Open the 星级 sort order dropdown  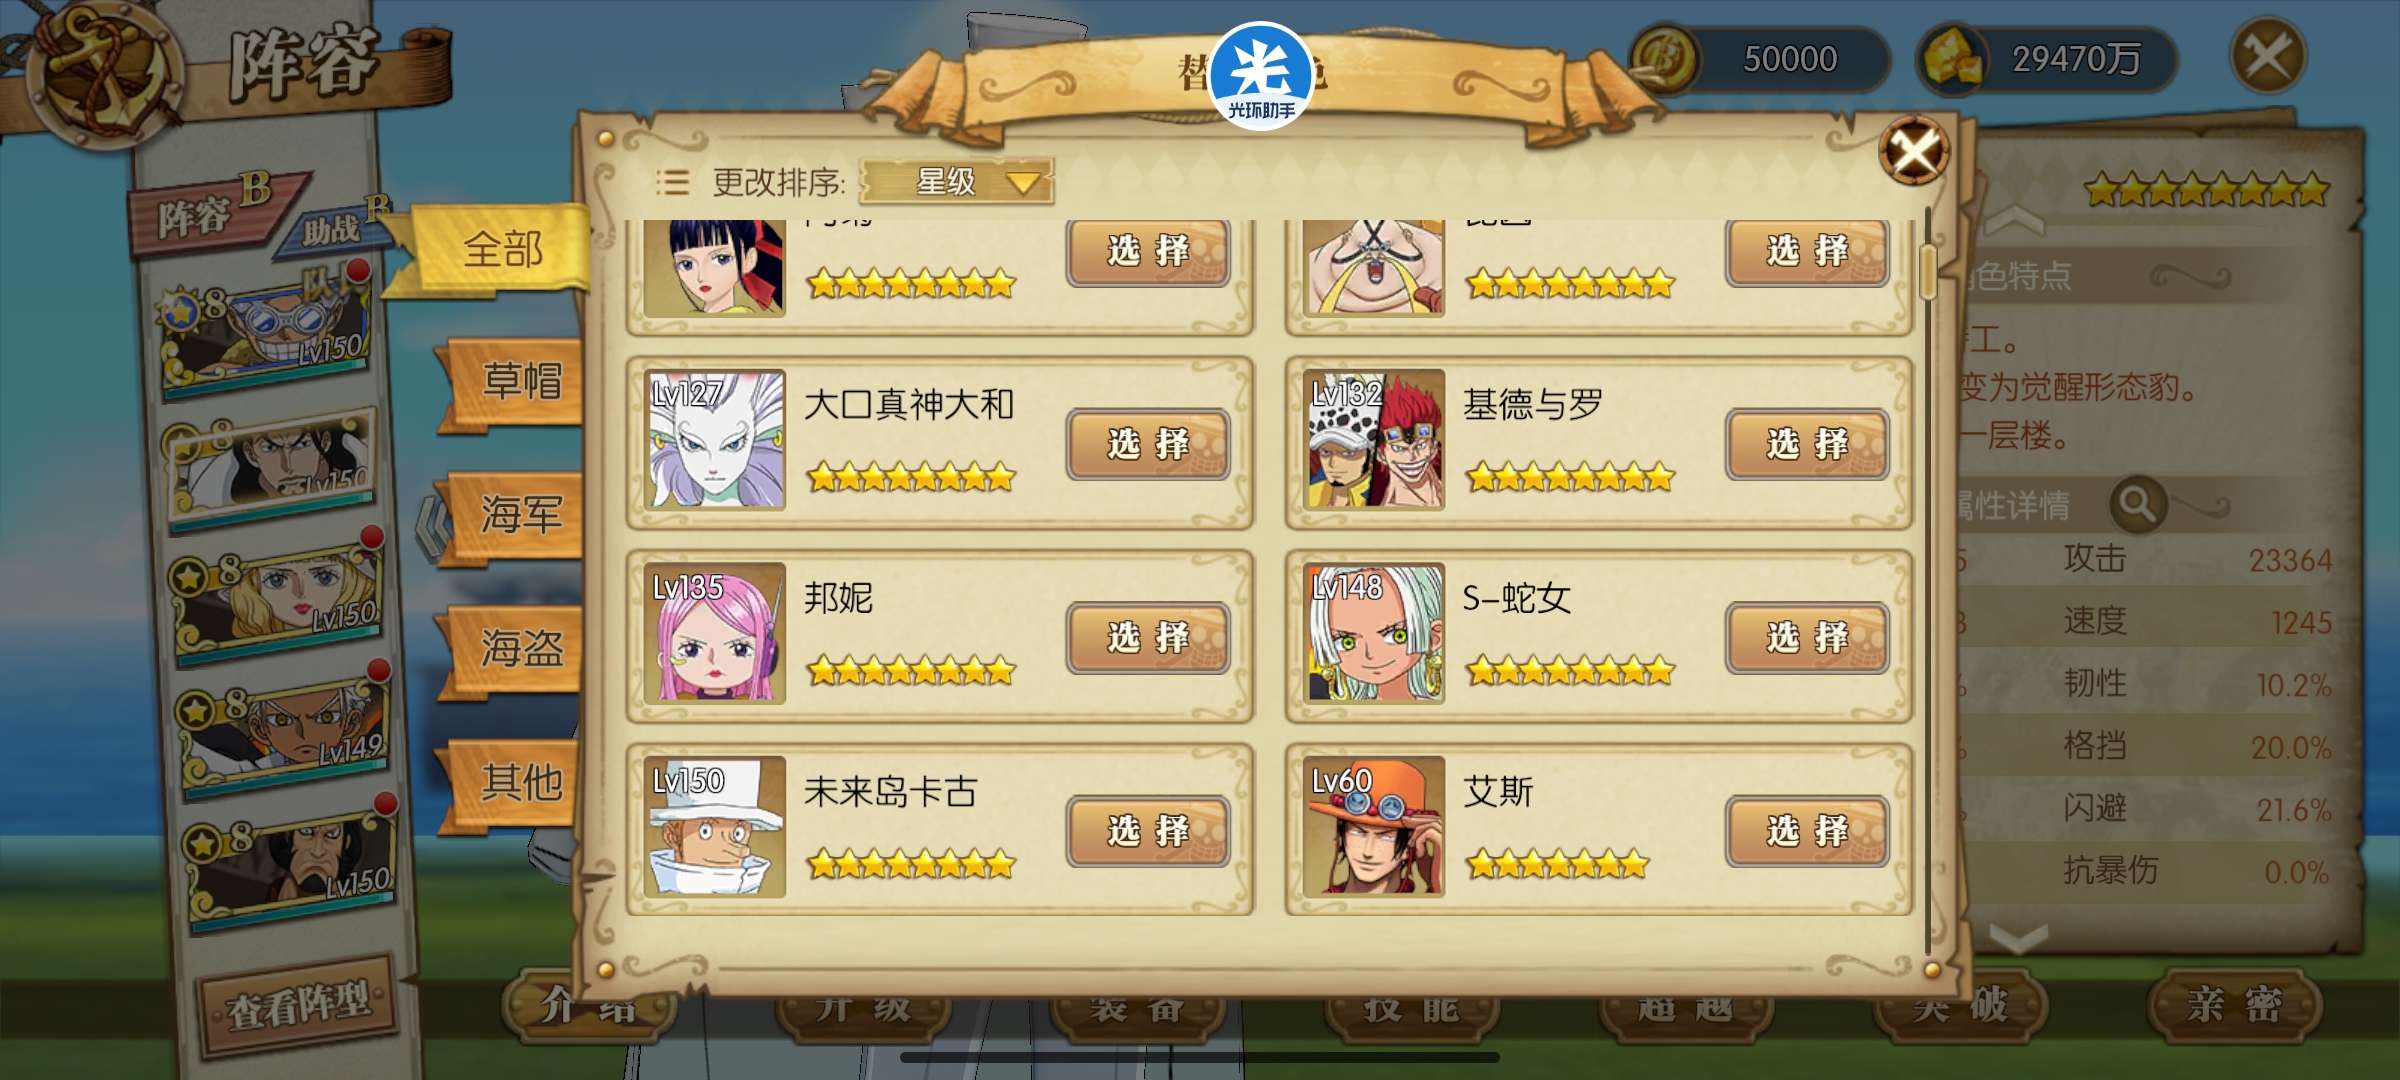tap(955, 182)
